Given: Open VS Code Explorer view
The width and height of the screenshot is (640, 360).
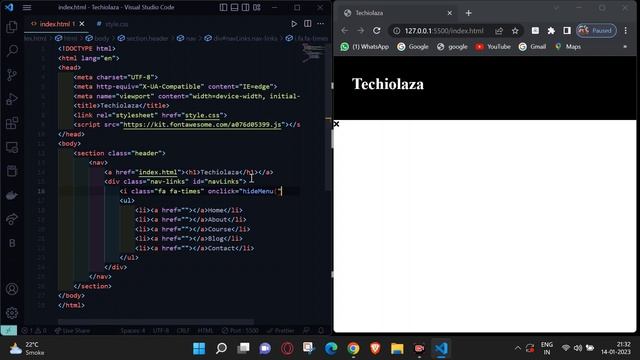Looking at the screenshot, I should [12, 27].
